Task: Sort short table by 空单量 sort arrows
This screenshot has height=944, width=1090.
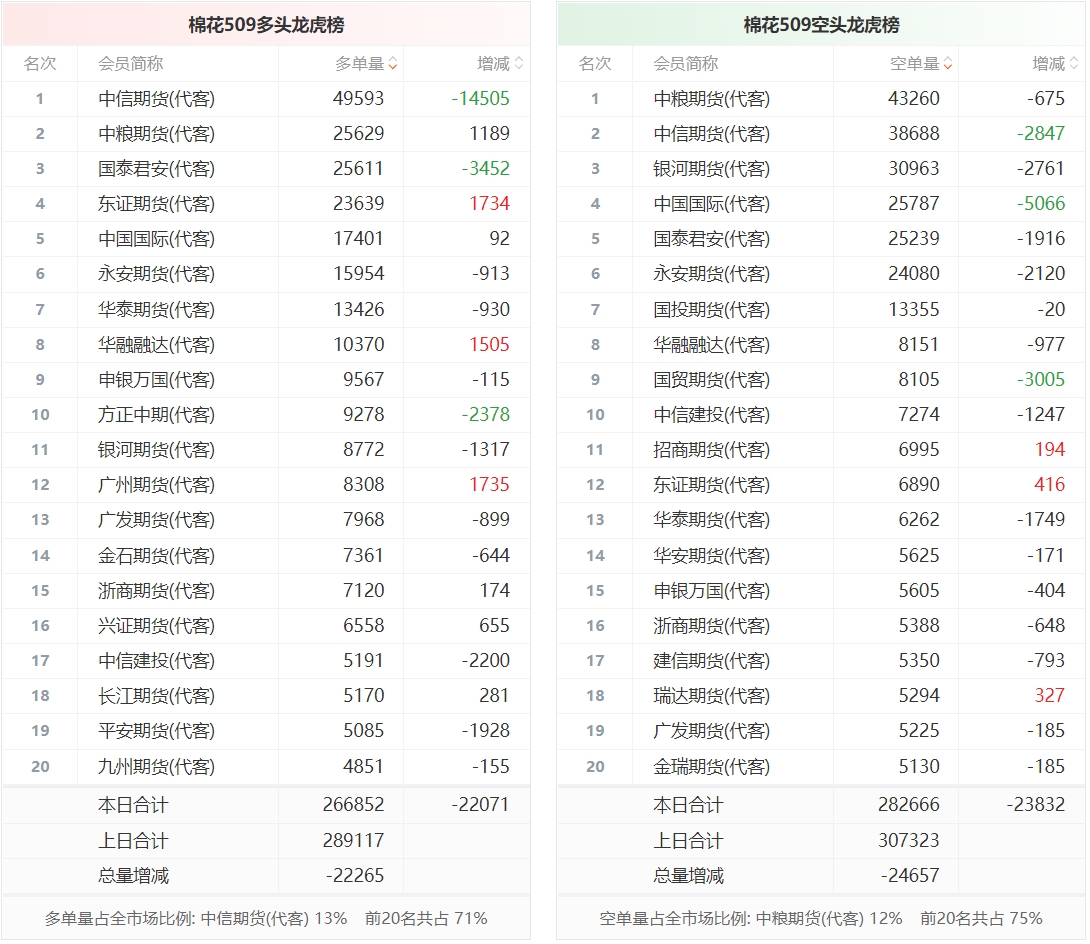Action: [x=948, y=64]
